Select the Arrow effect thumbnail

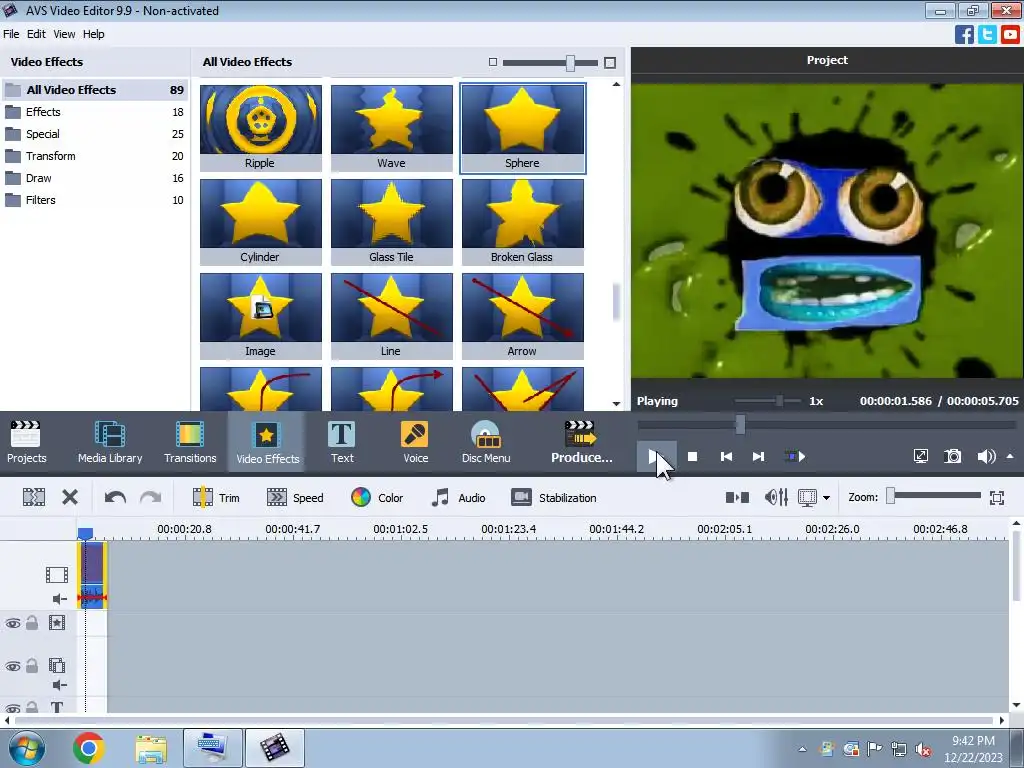click(522, 315)
